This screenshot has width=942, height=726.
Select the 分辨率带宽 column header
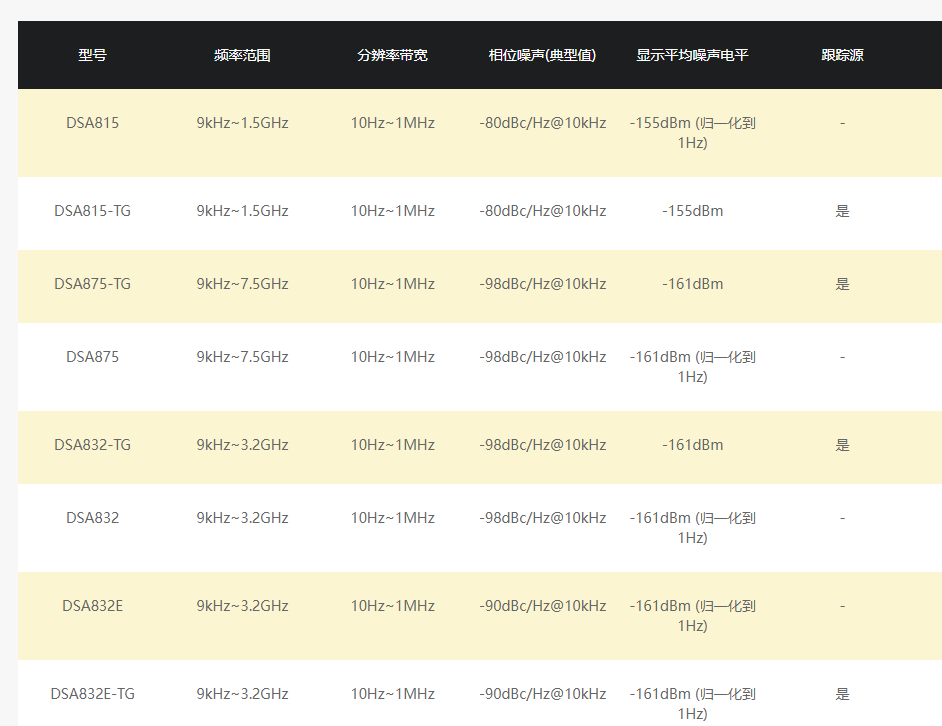[392, 55]
